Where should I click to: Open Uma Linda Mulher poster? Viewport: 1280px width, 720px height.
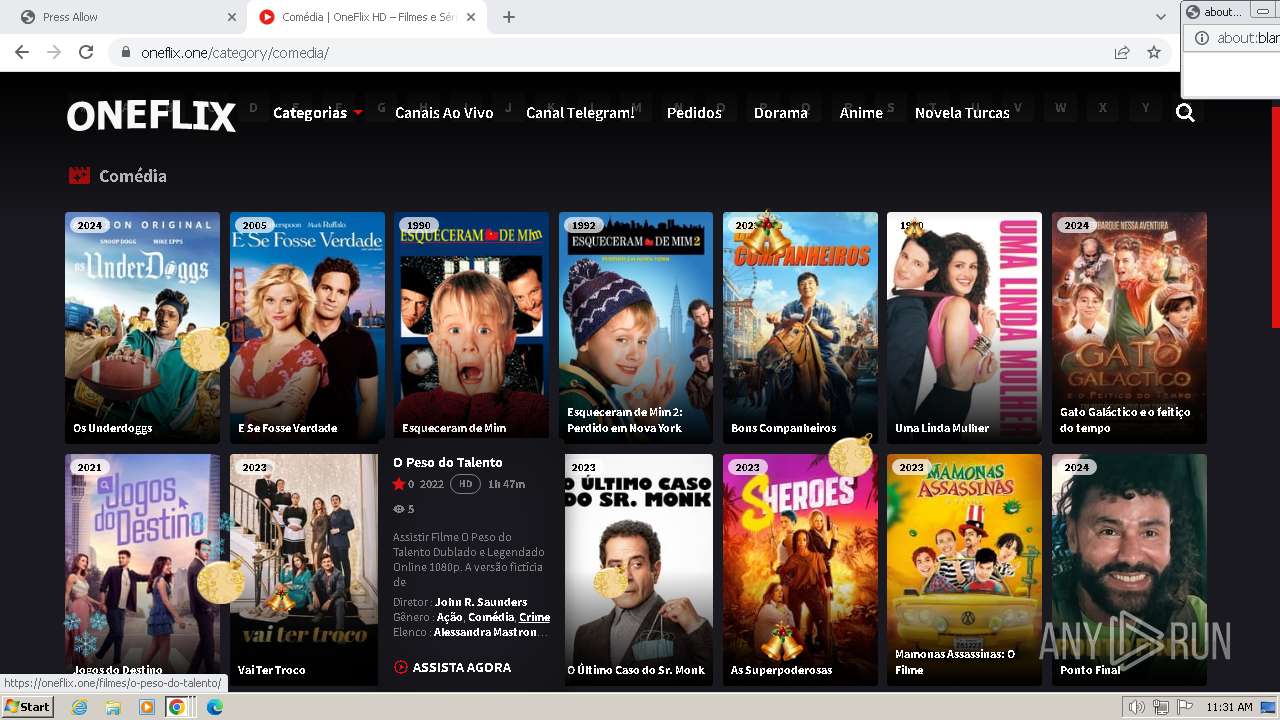964,327
